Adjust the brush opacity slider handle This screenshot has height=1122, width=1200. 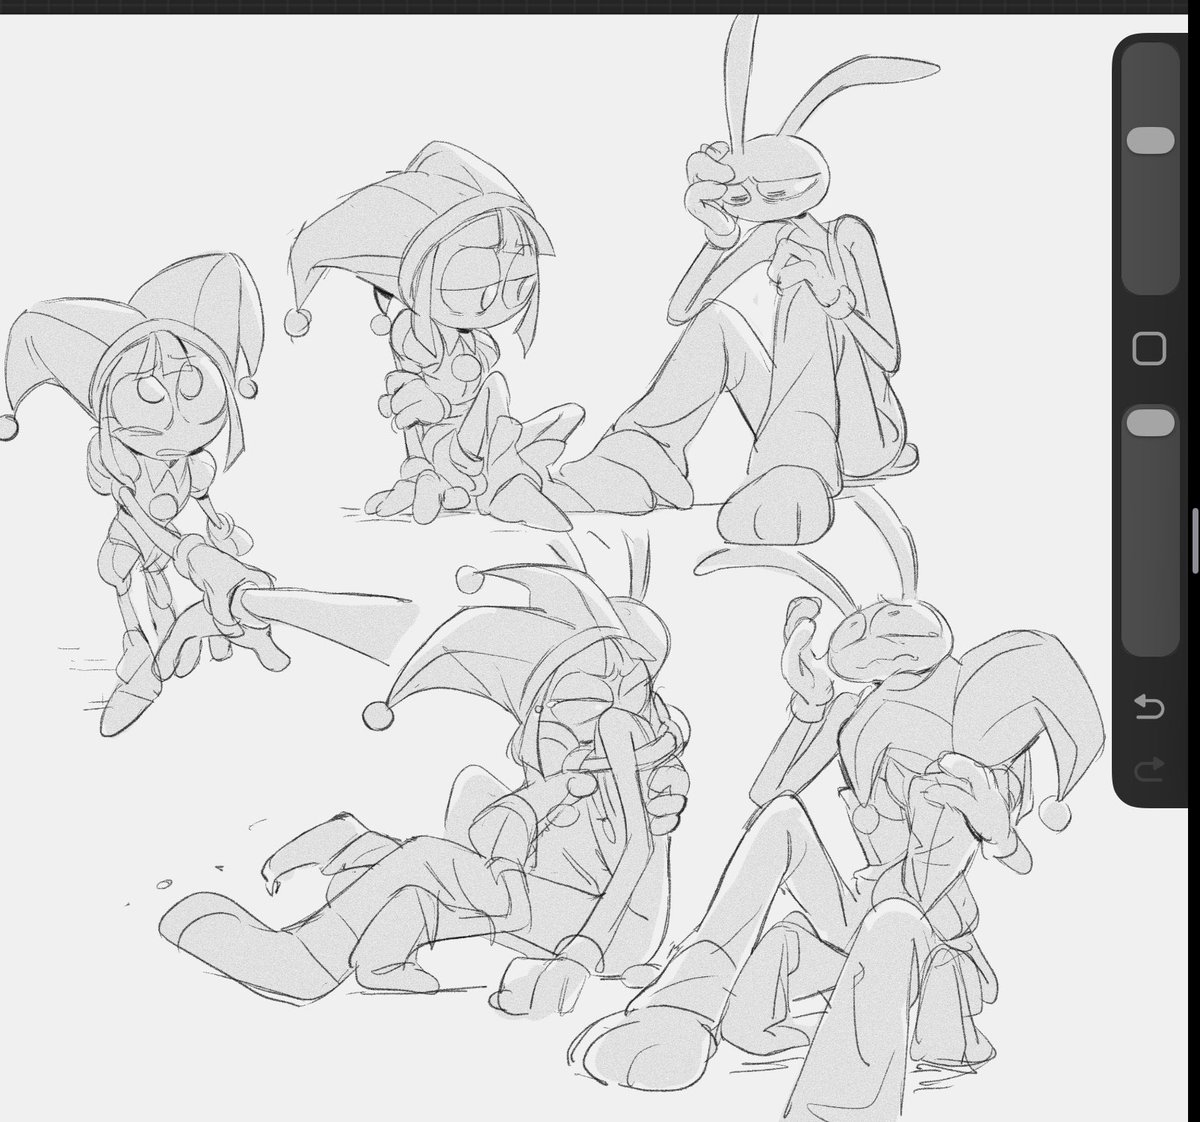click(1150, 422)
